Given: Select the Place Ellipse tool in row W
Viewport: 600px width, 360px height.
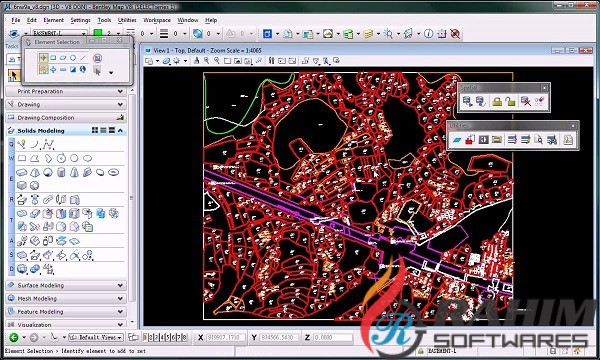Looking at the screenshot, I should coord(87,158).
